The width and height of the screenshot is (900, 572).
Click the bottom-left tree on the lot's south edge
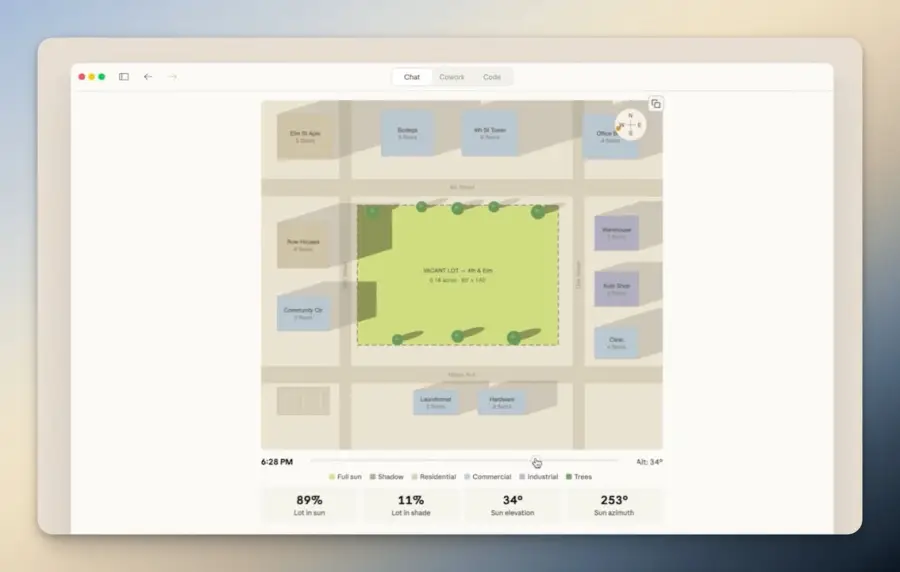[397, 340]
